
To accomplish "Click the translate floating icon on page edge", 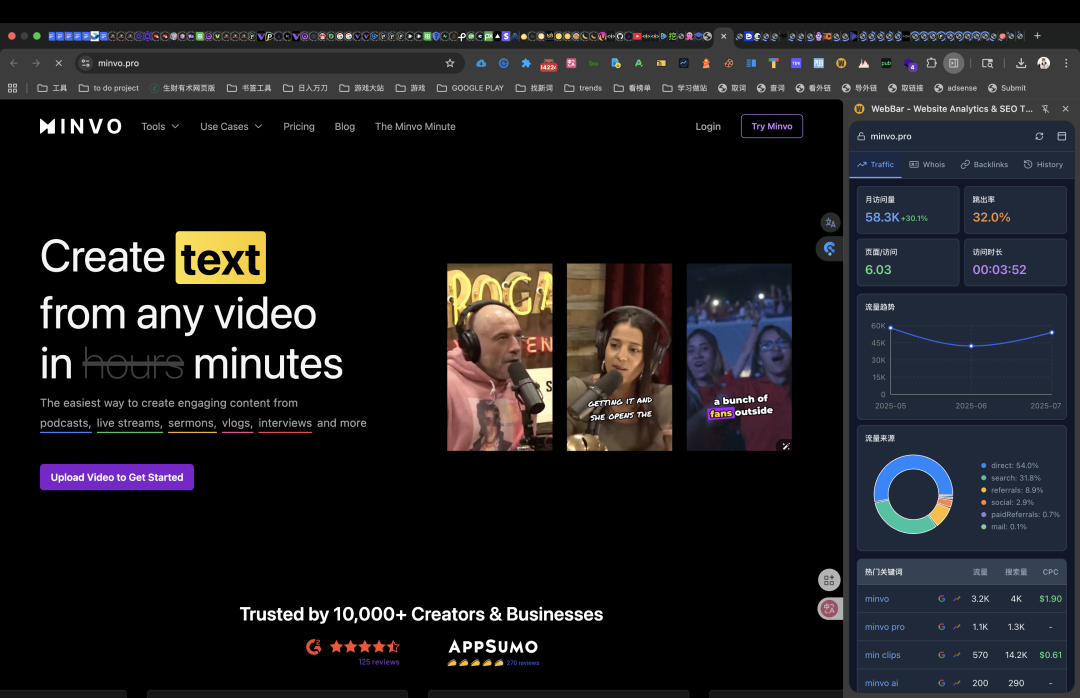I will 830,223.
